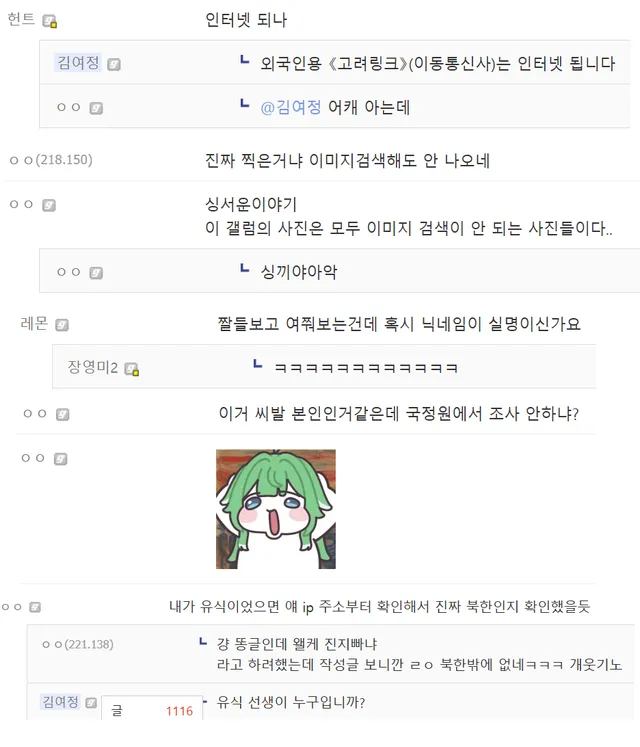Click the gallog icon next to 장영미2
This screenshot has width=640, height=747.
click(131, 369)
